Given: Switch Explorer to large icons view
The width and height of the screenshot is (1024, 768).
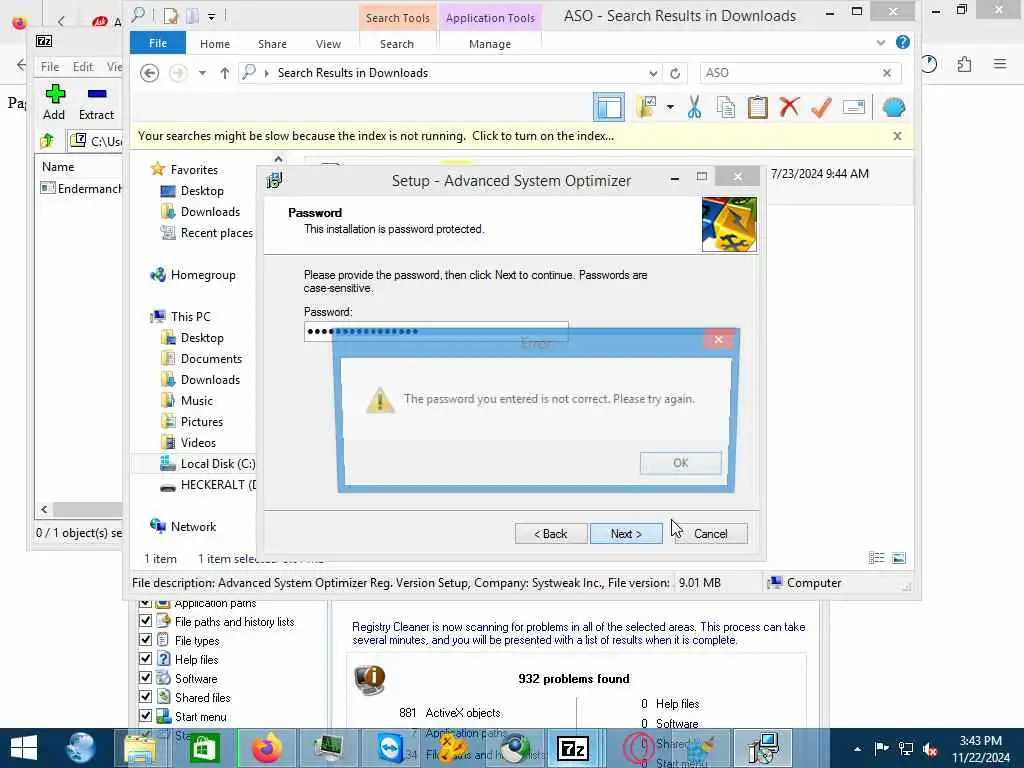Looking at the screenshot, I should [899, 558].
